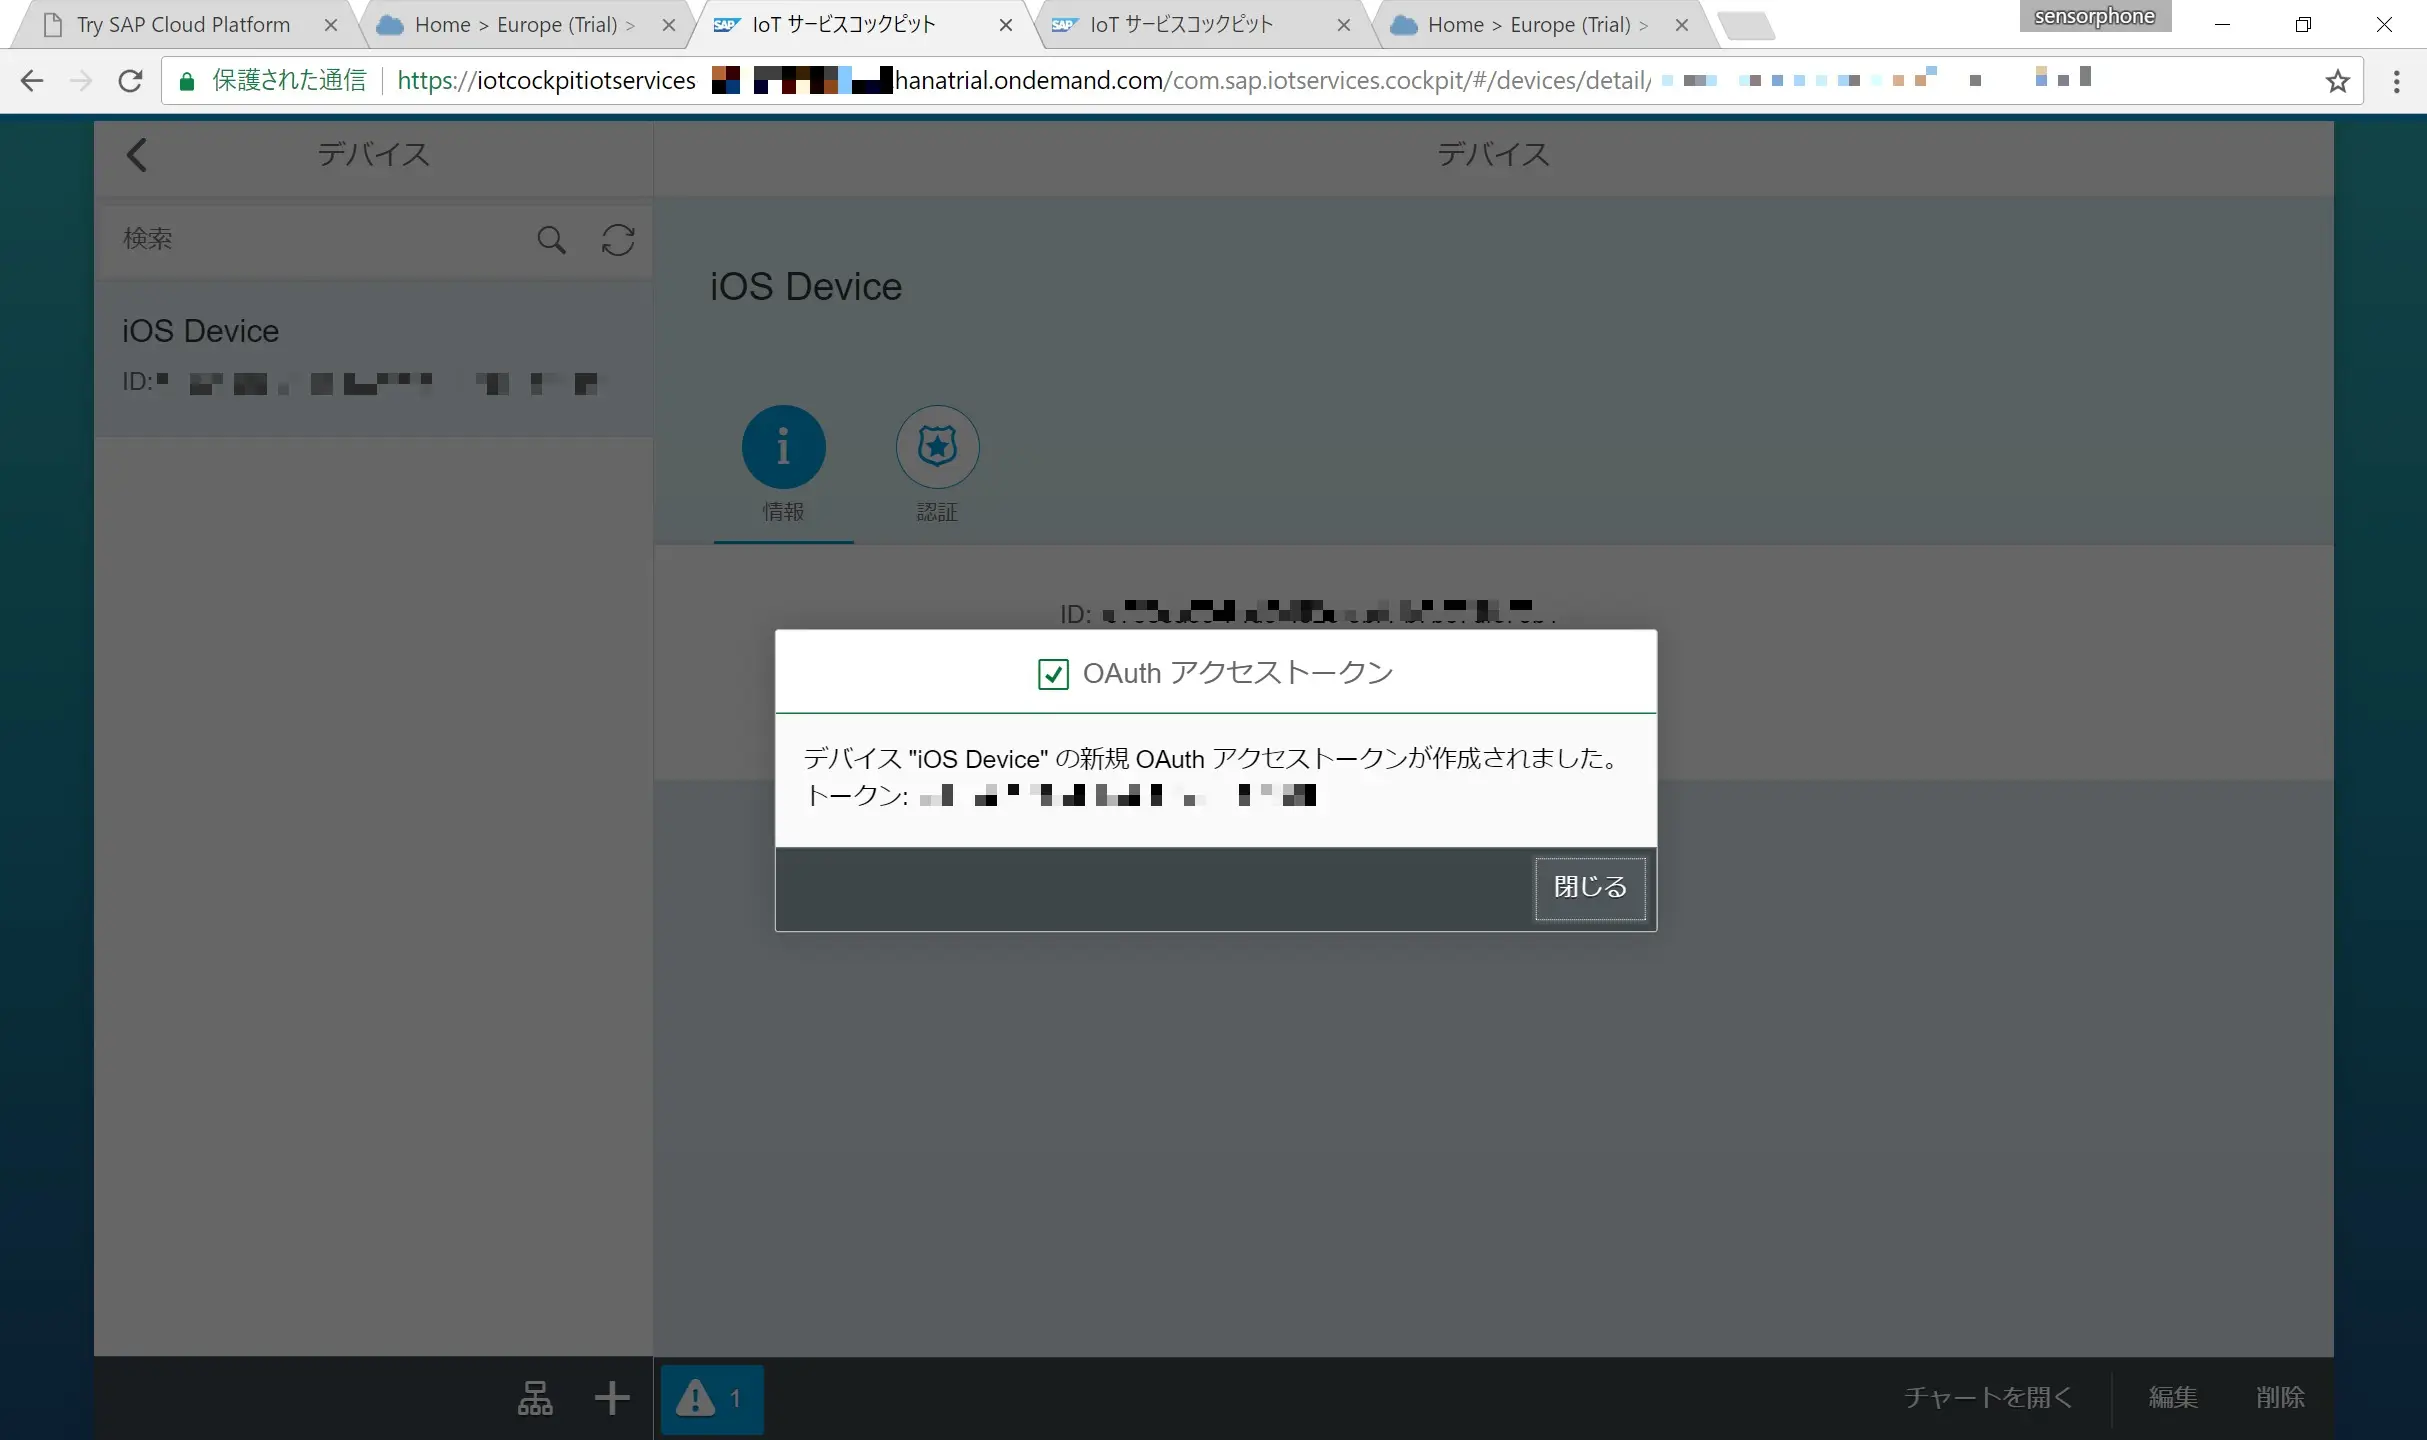This screenshot has height=1440, width=2427.
Task: Close the last Home > Europe (Trial) tab
Action: [1682, 26]
